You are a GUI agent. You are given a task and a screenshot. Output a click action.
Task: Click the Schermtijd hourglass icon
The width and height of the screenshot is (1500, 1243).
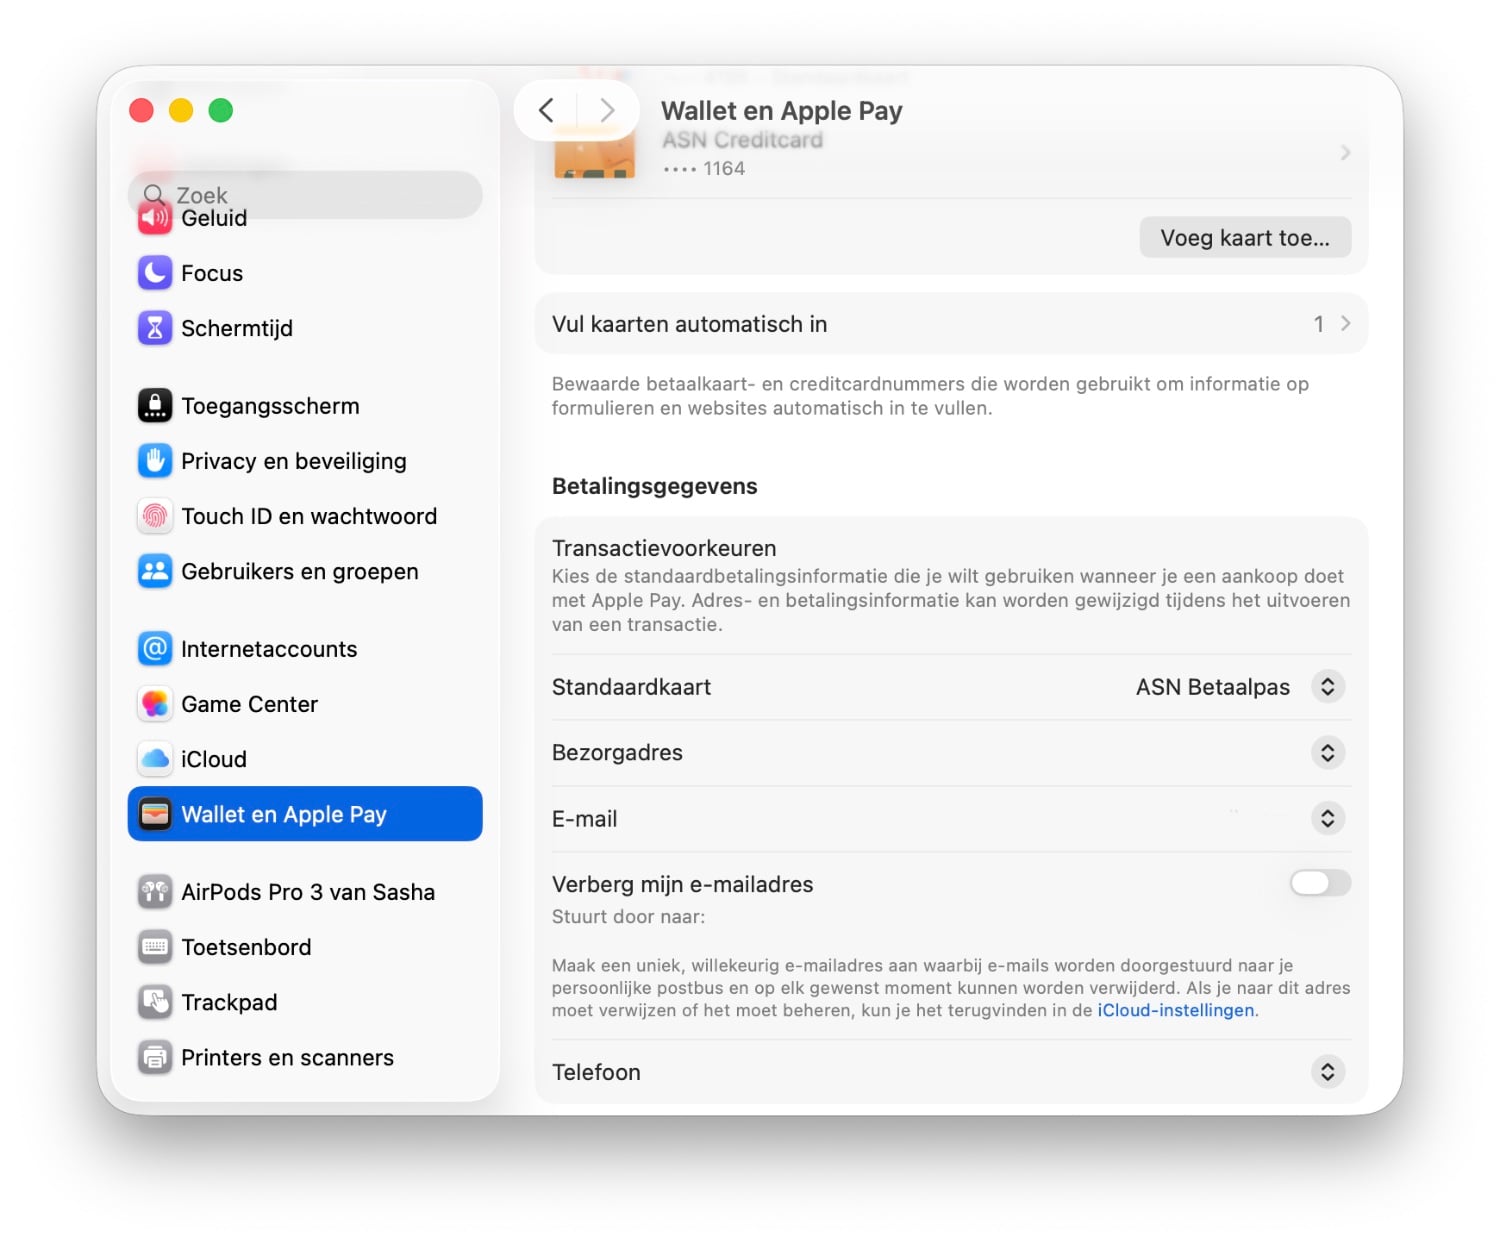point(155,328)
